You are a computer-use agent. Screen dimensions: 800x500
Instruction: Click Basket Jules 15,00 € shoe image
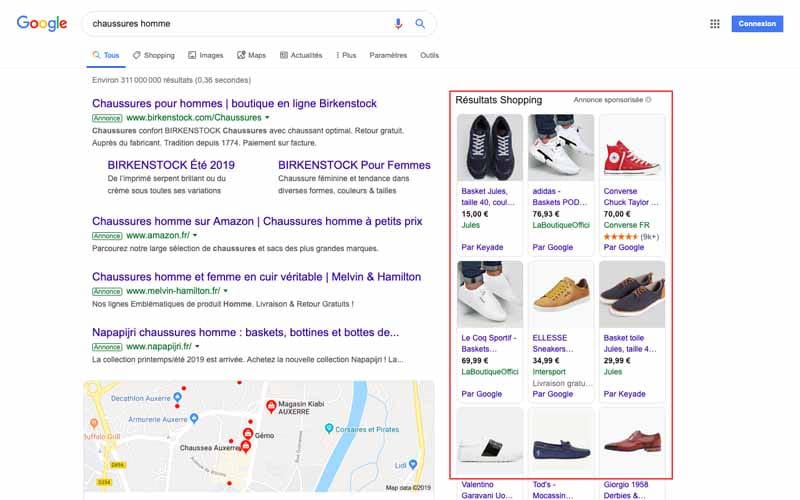[490, 147]
